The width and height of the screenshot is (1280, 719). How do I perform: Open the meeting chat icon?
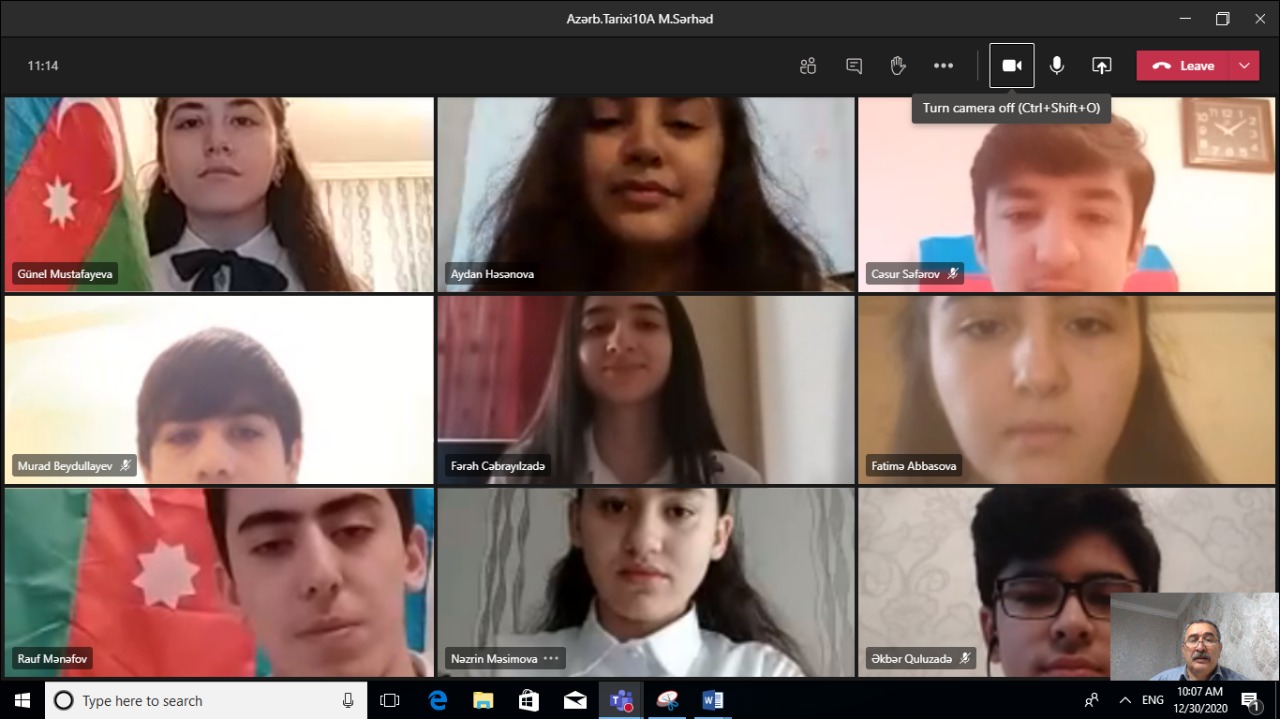click(854, 66)
